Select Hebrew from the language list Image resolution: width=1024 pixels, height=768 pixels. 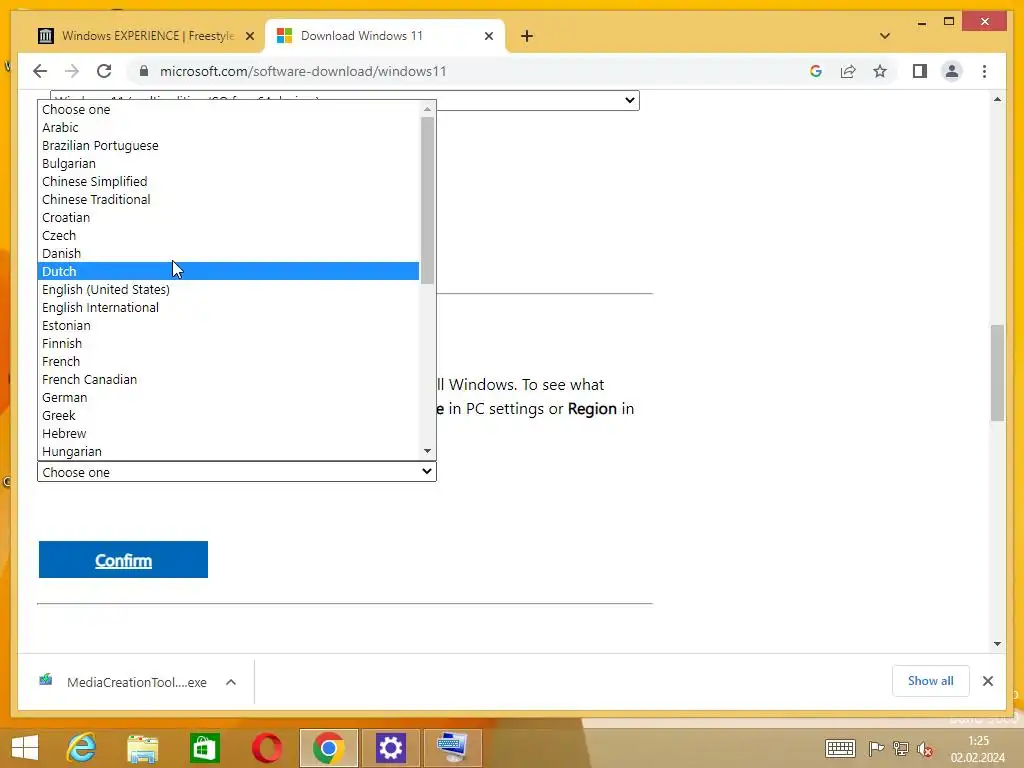[x=228, y=432]
